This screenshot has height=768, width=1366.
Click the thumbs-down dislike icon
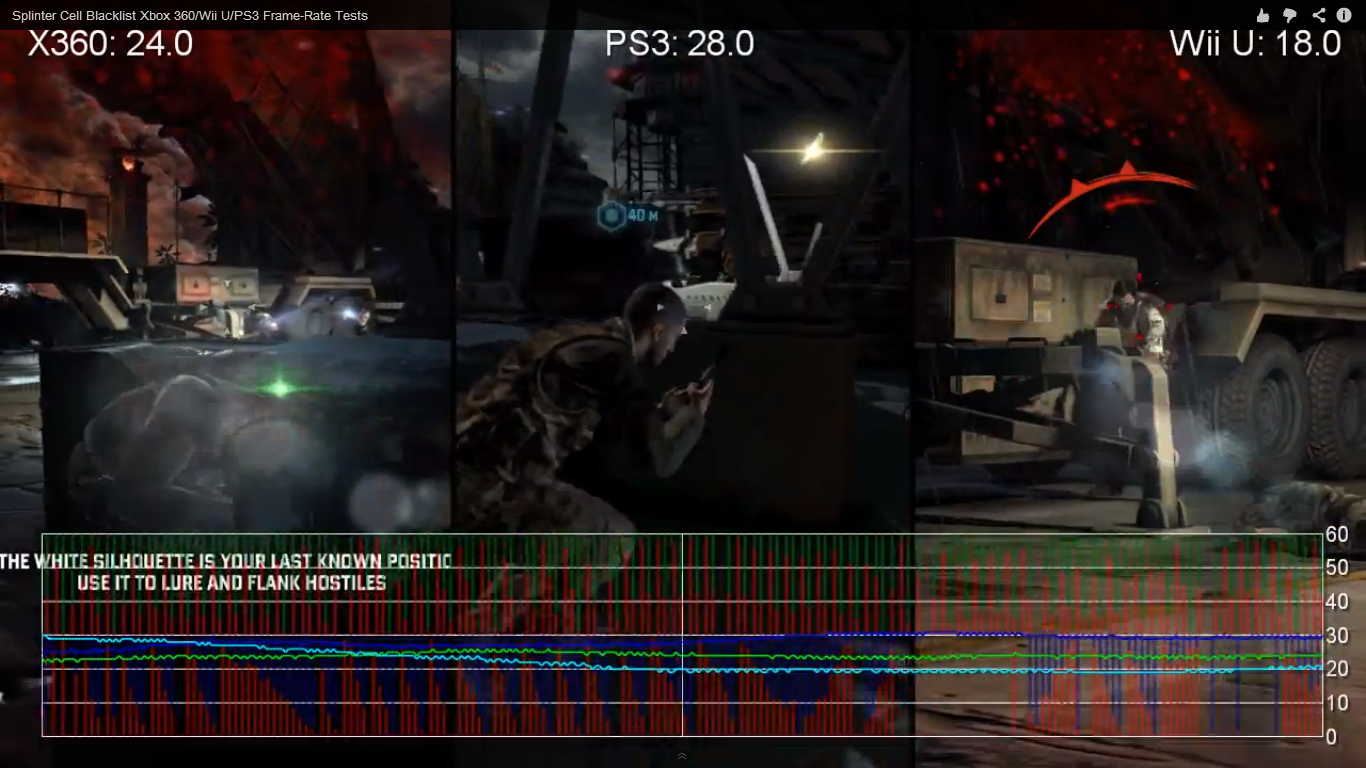click(x=1290, y=15)
